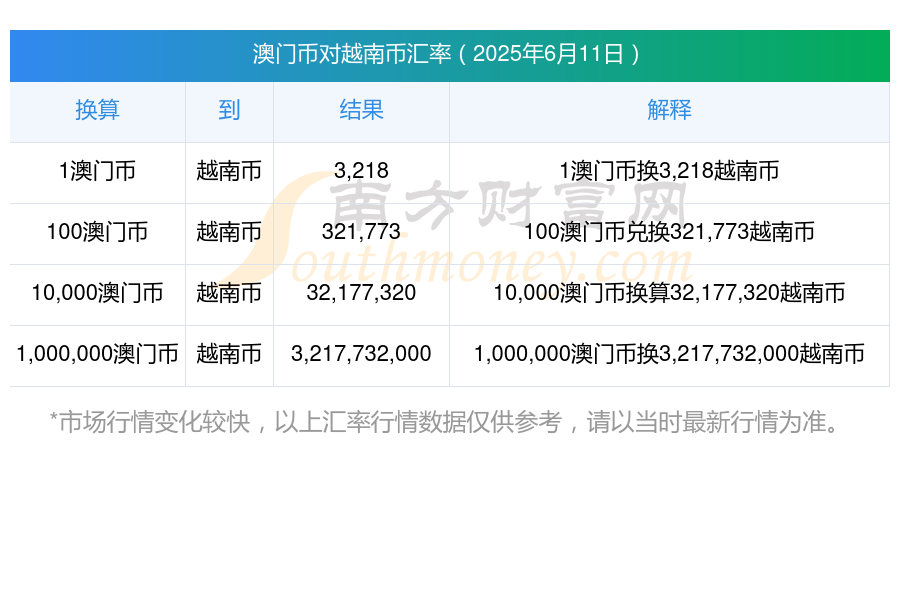900x600 pixels.
Task: Click 越南币 in the 100澳门币 row
Action: point(229,232)
